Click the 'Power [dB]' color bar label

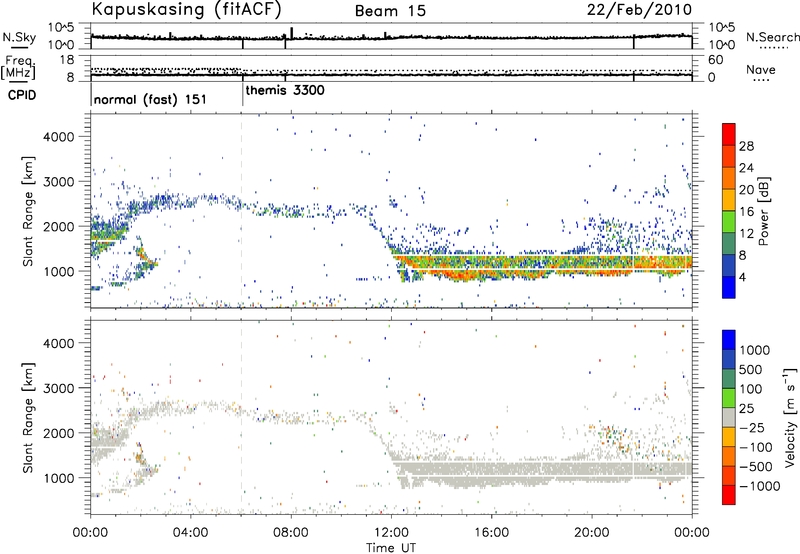point(763,211)
